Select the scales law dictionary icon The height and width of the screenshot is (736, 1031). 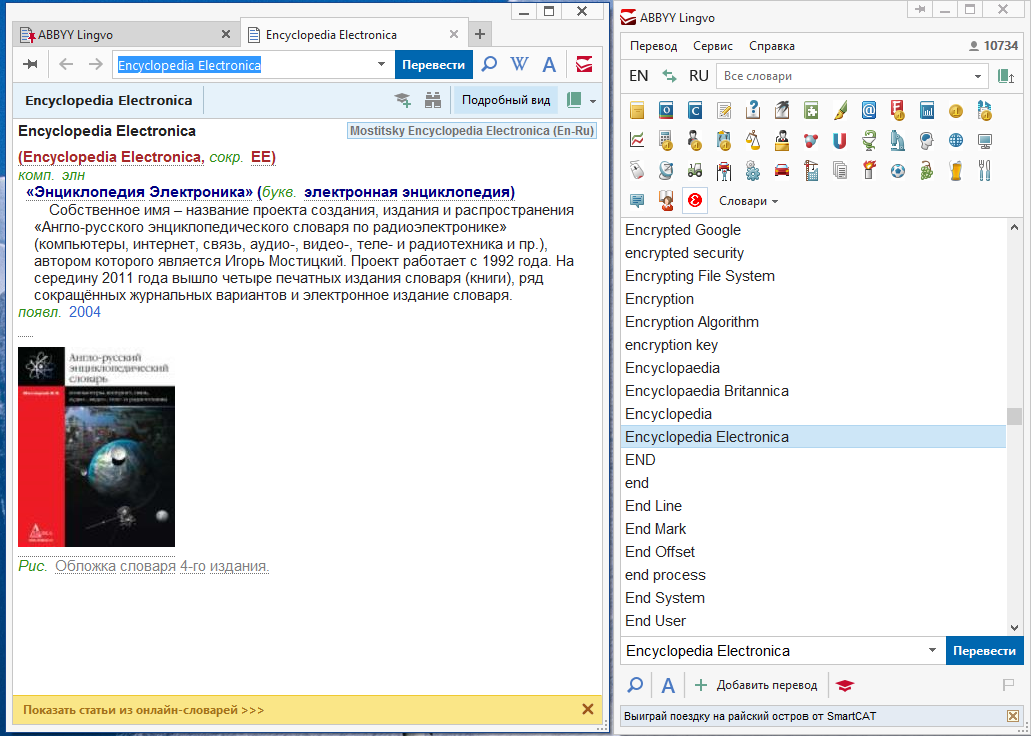pyautogui.click(x=753, y=141)
